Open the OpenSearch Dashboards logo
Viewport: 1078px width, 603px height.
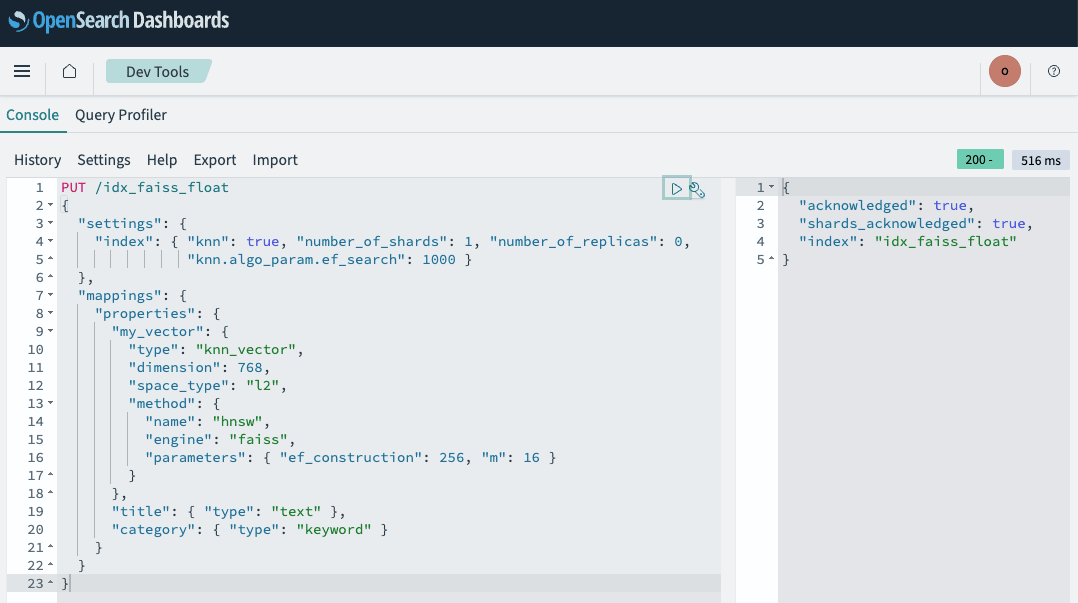119,21
